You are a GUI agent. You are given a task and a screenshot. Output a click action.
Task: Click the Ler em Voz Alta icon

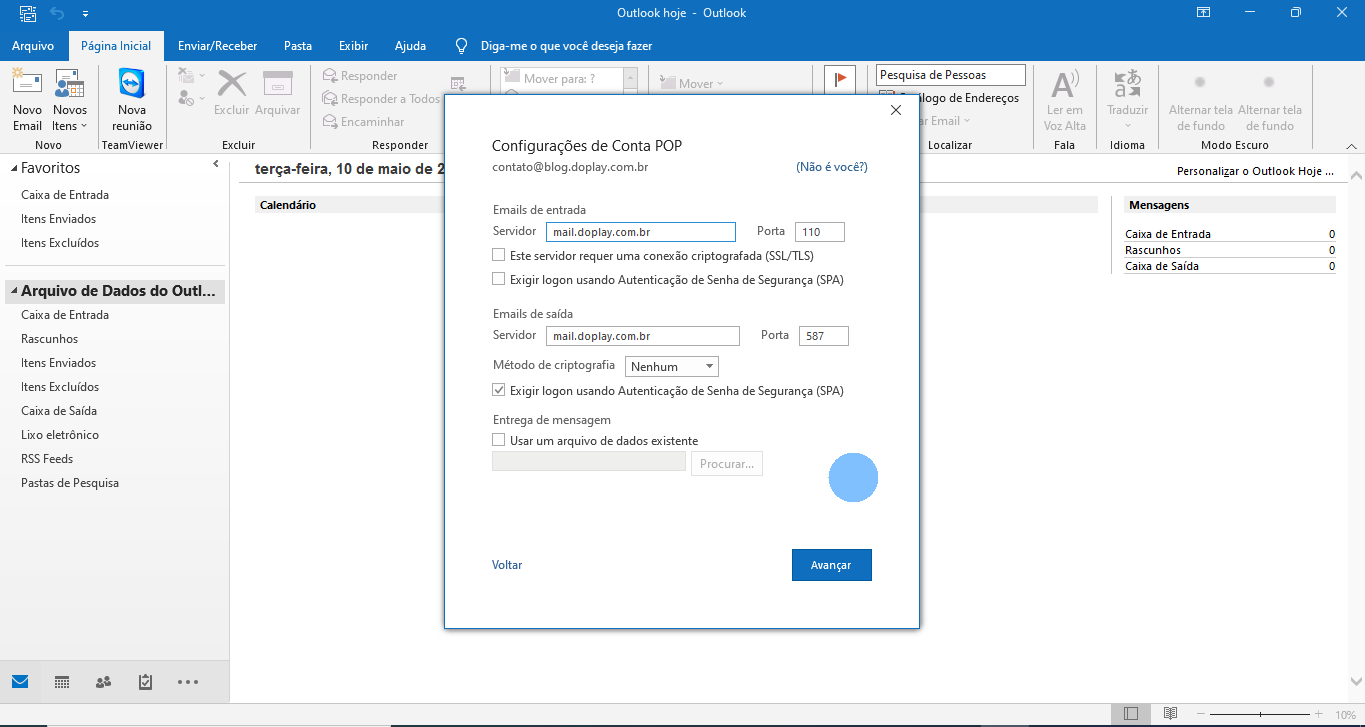(x=1064, y=84)
